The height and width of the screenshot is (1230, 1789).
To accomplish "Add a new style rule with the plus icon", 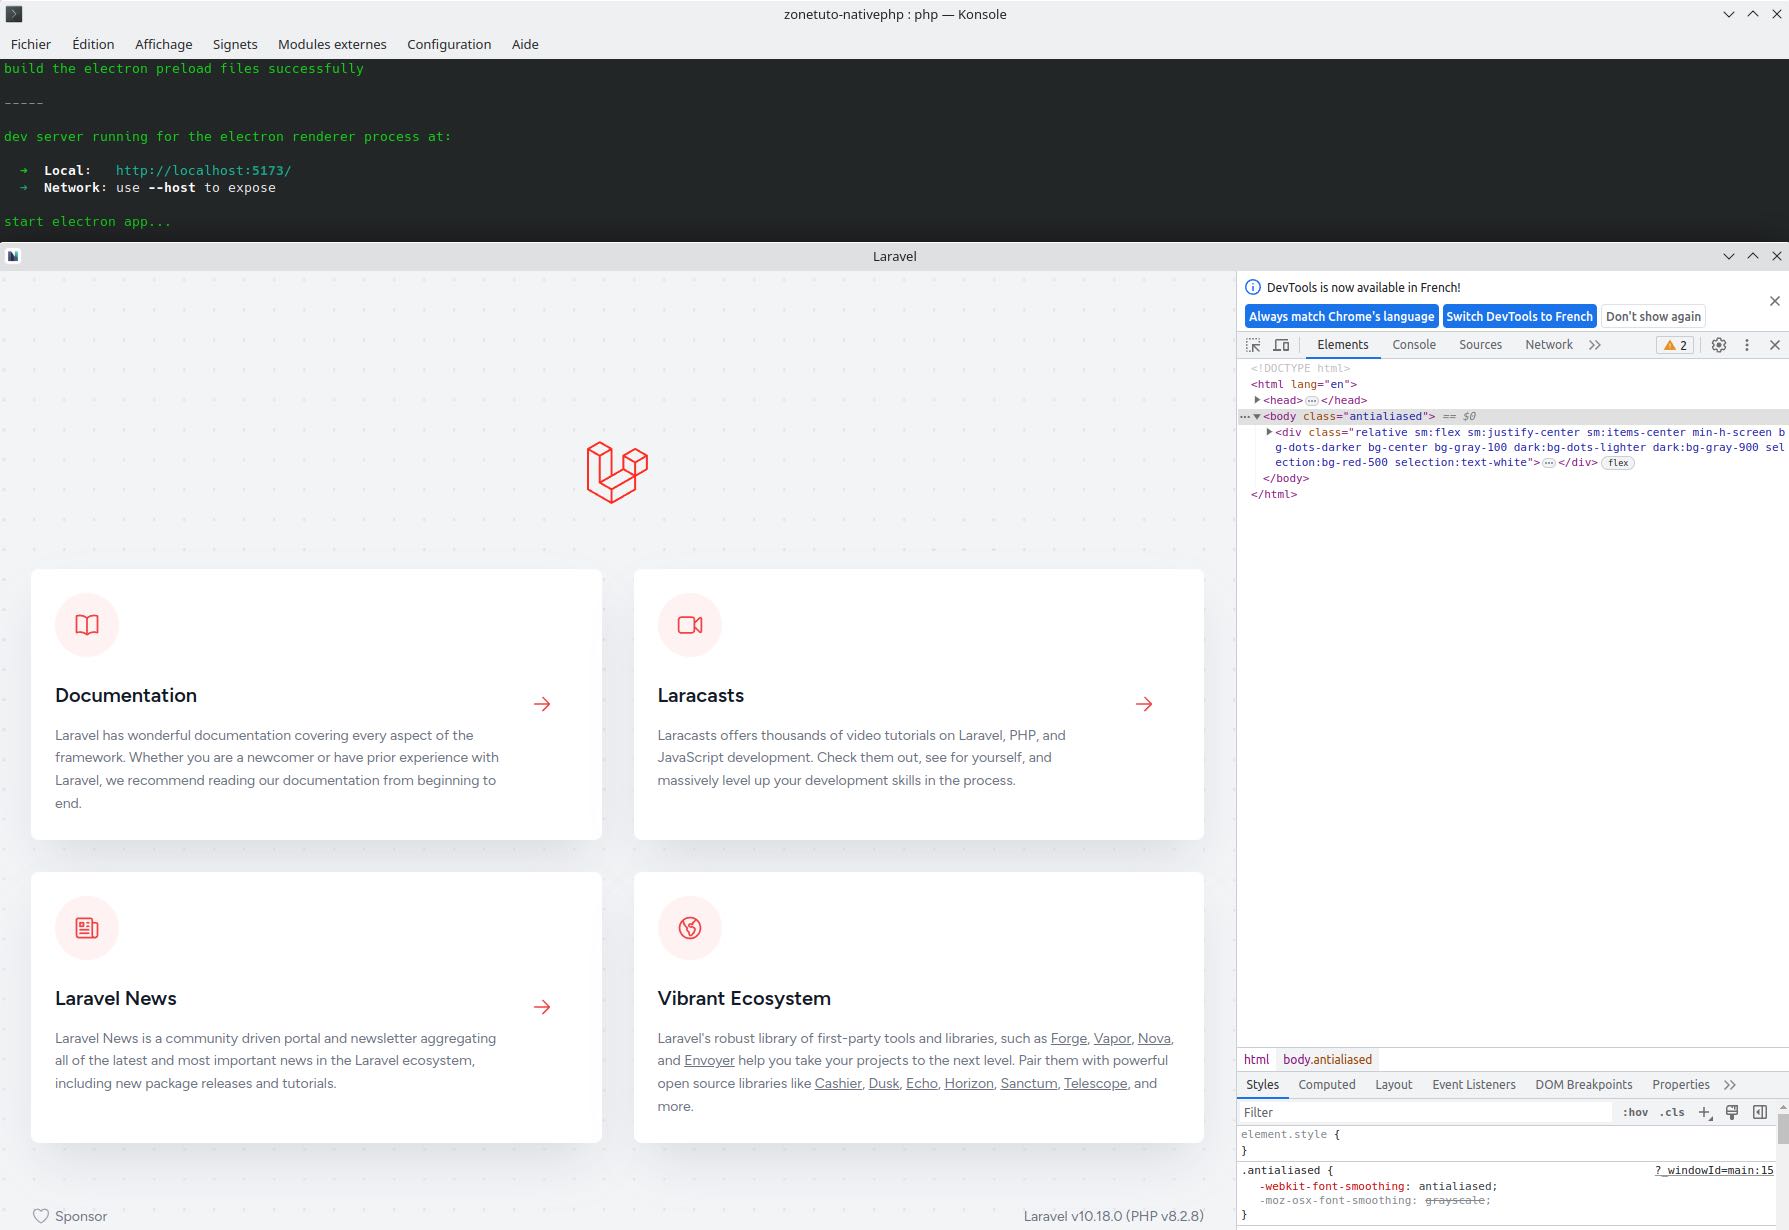I will point(1706,1112).
